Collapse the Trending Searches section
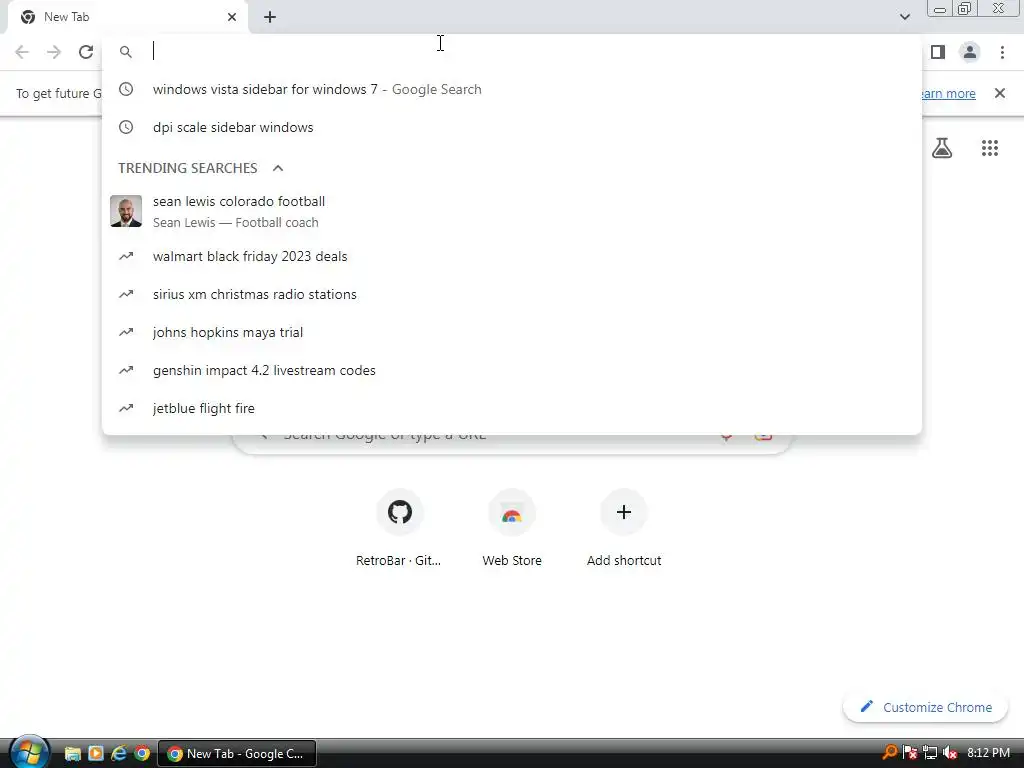1024x768 pixels. [278, 168]
